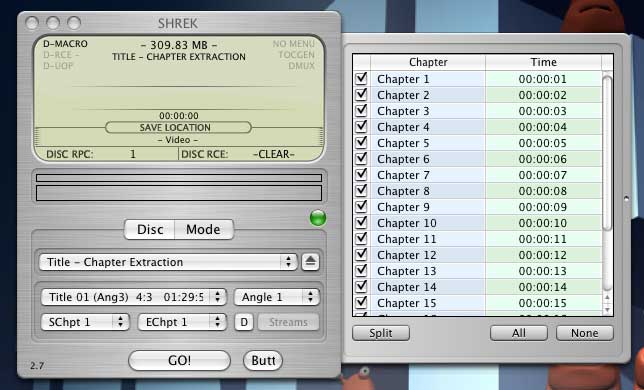Click the chapter list scroll-up arrow

pyautogui.click(x=607, y=297)
